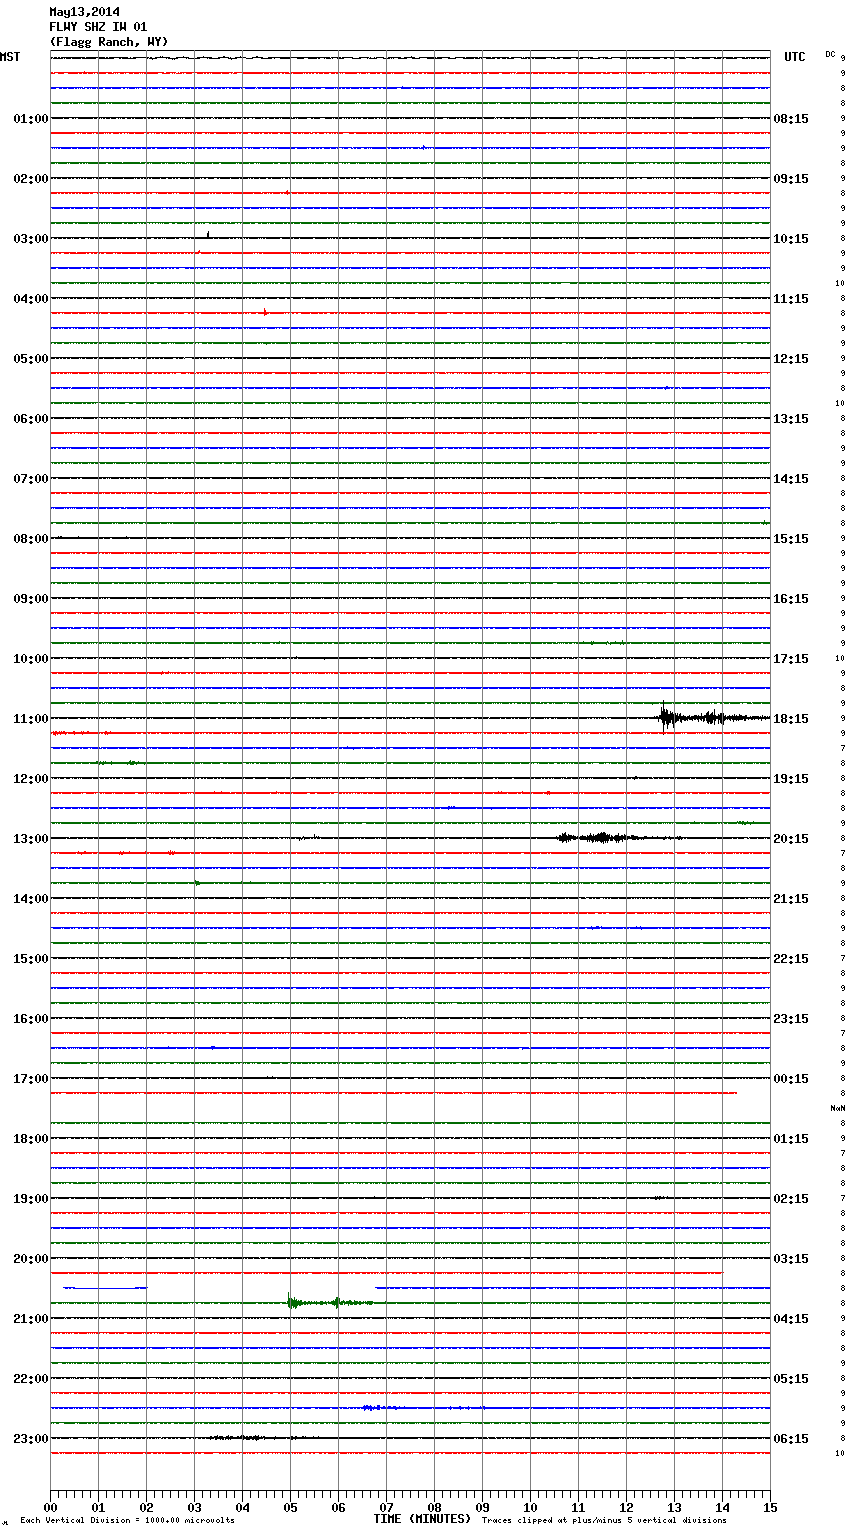Click the UTC time zone label
Viewport: 850px width, 1534px height.
[795, 57]
